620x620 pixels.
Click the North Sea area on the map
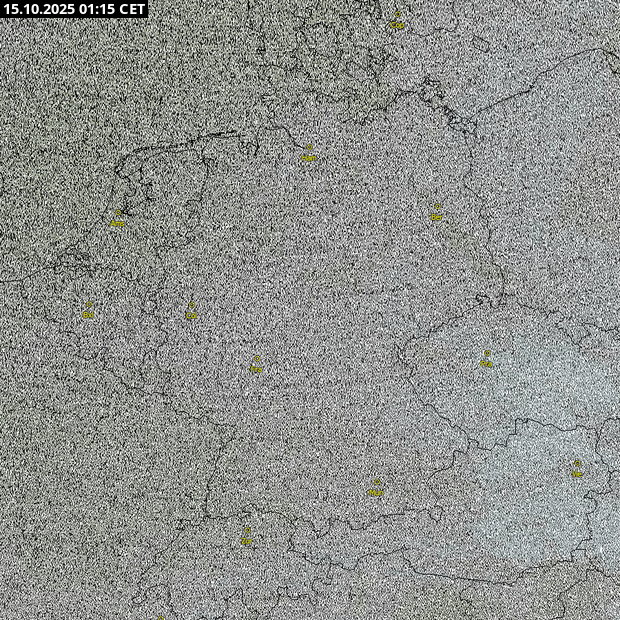pyautogui.click(x=60, y=100)
